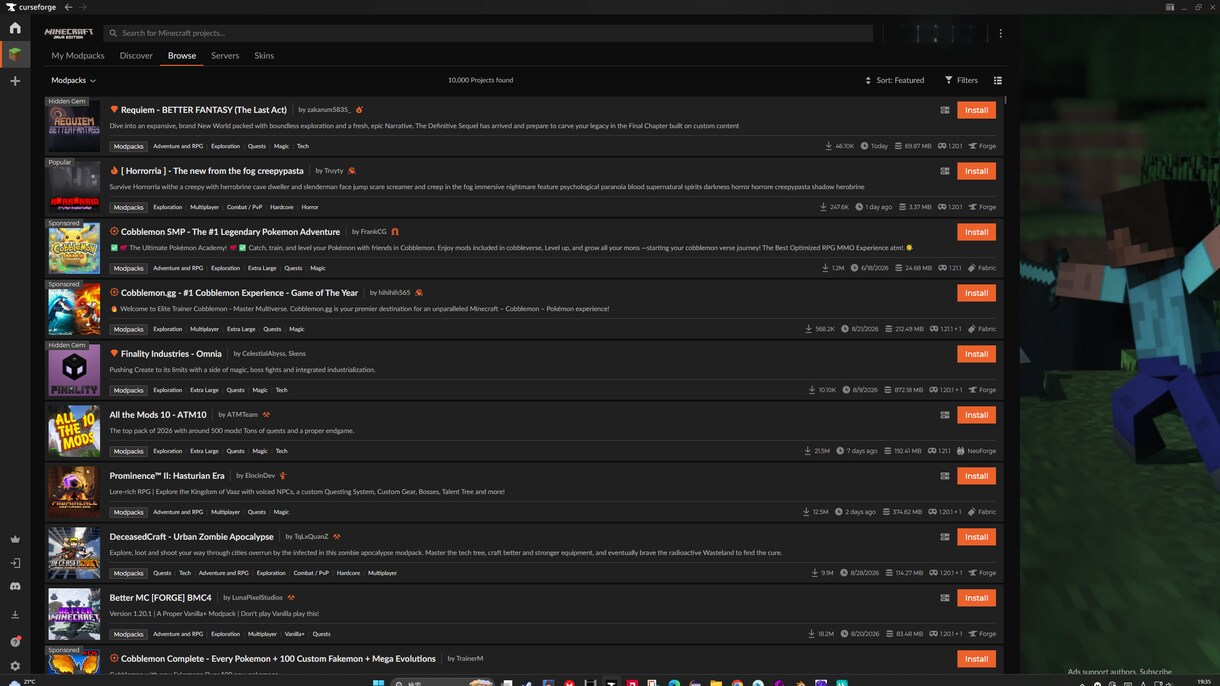Viewport: 1220px width, 686px height.
Task: Select the Minecraft game icon in sidebar
Action: pyautogui.click(x=15, y=54)
